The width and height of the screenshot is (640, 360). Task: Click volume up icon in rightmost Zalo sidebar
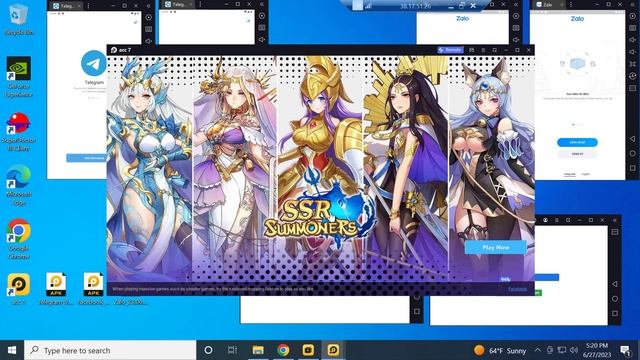coord(633,40)
